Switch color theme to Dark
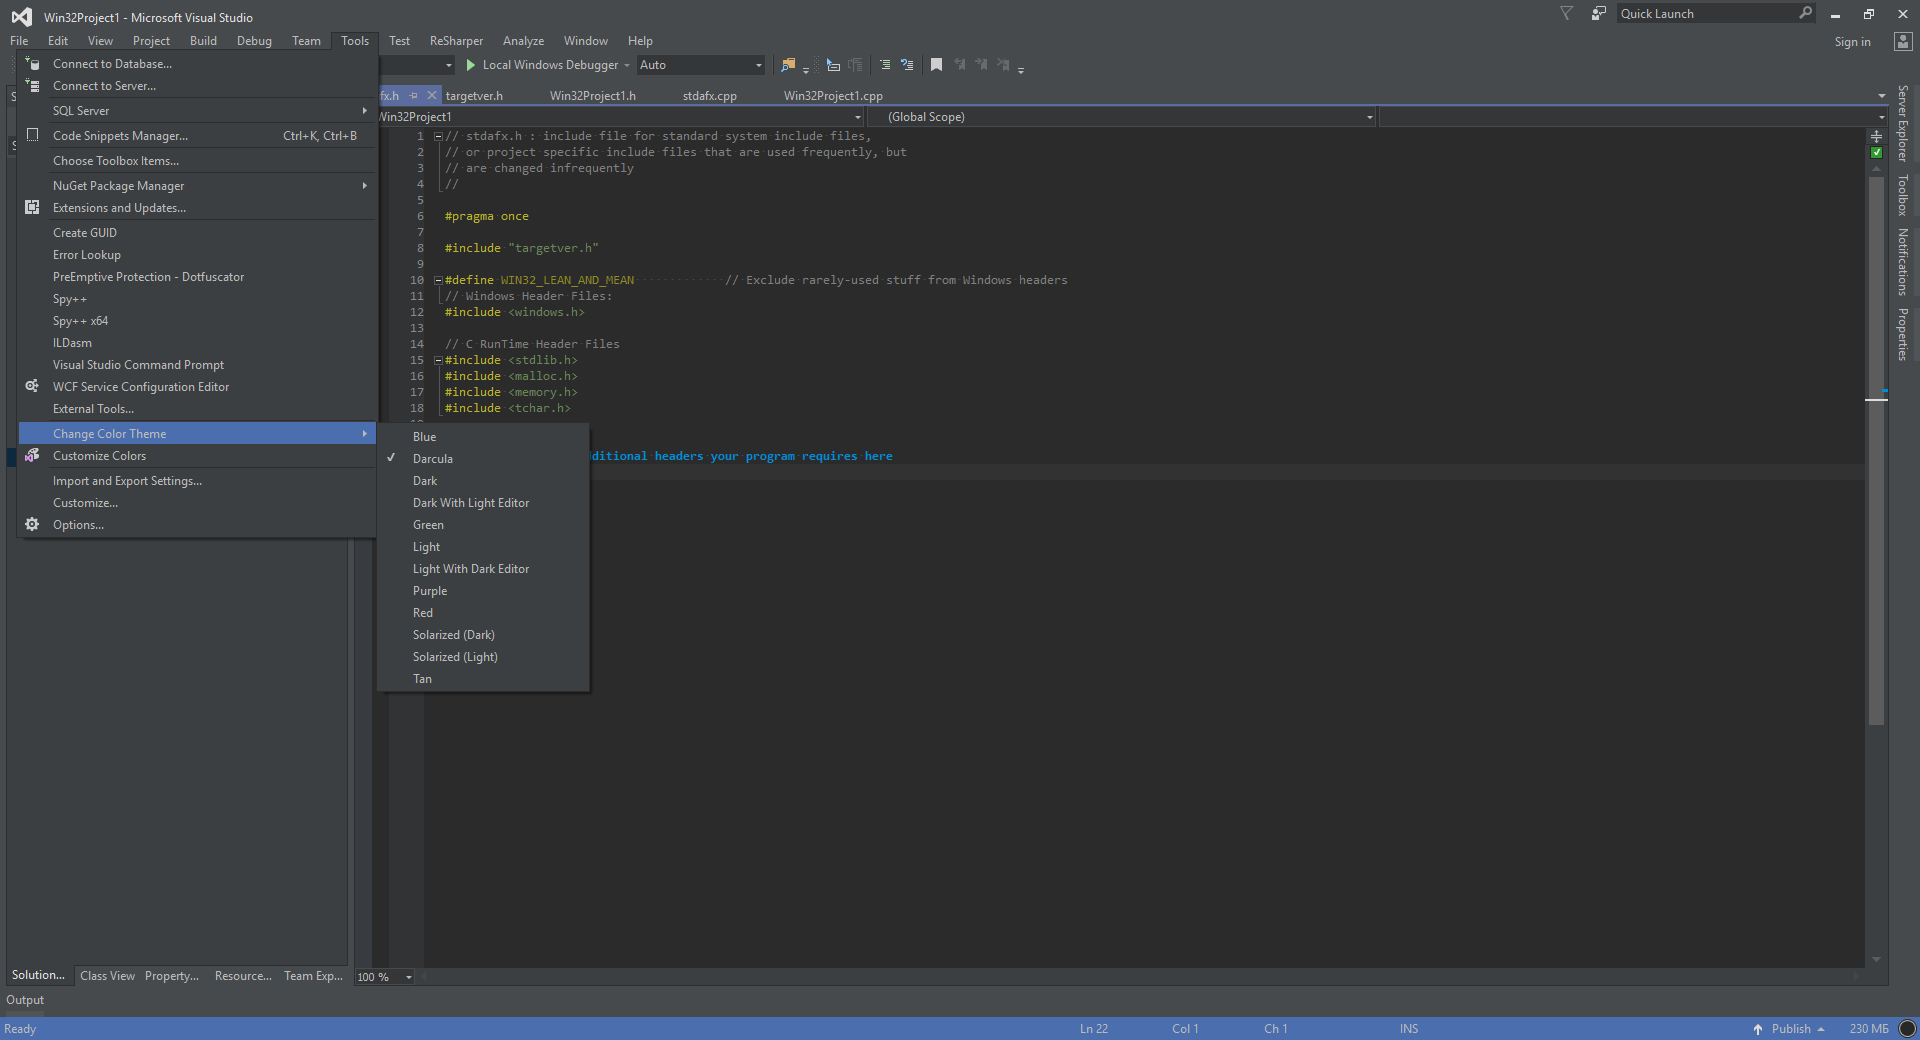Viewport: 1920px width, 1040px height. pyautogui.click(x=483, y=481)
